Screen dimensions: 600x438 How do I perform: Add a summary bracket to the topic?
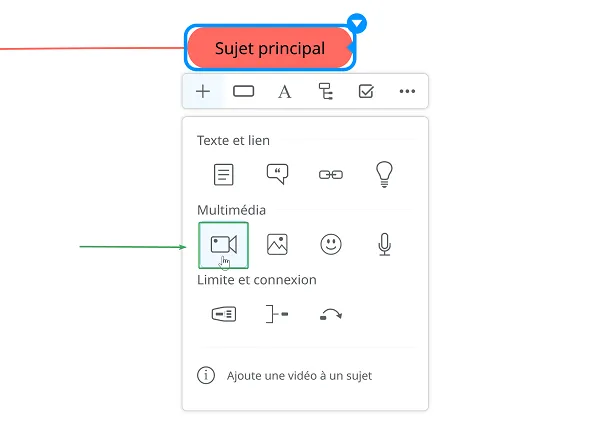[x=277, y=314]
